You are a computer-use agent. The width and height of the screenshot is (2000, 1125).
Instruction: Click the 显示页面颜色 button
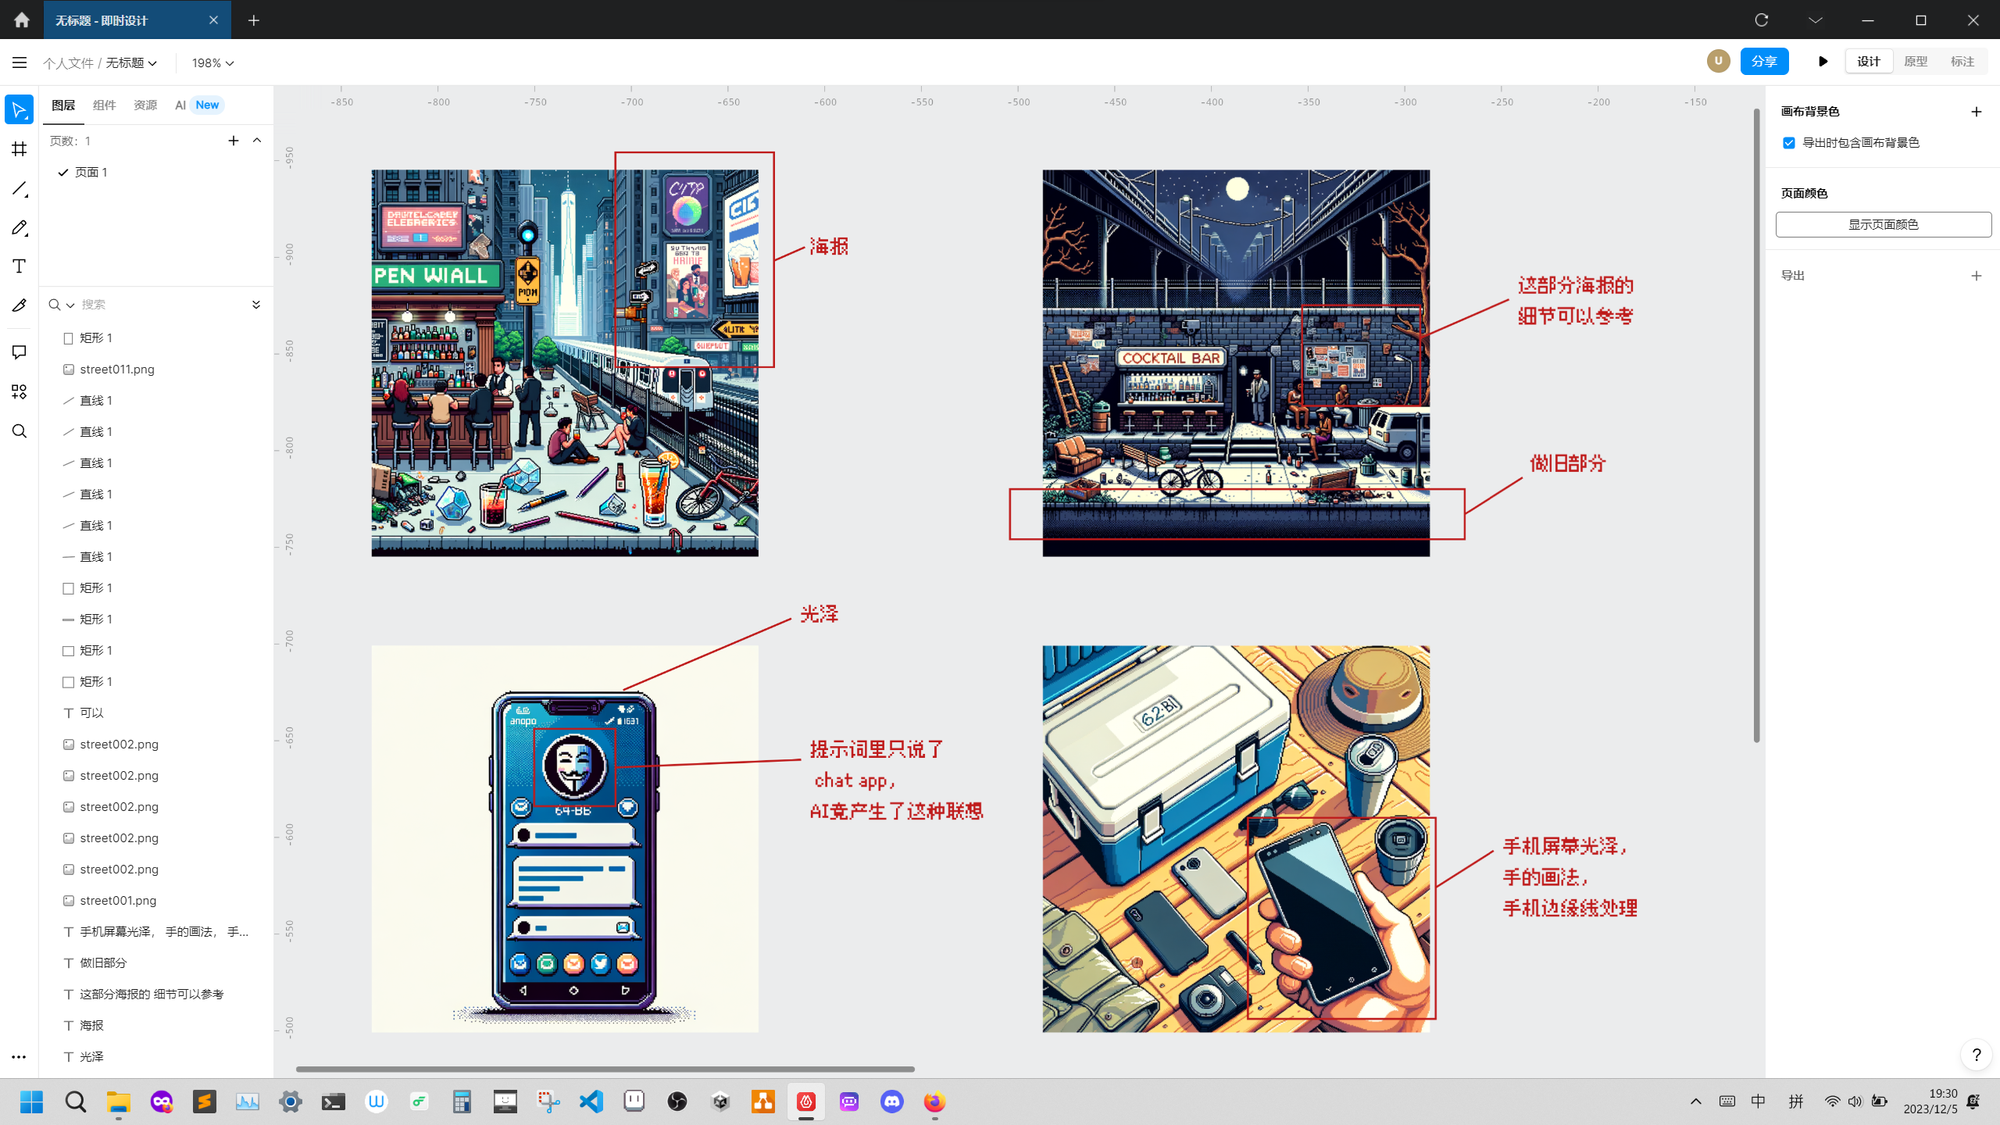click(x=1882, y=225)
